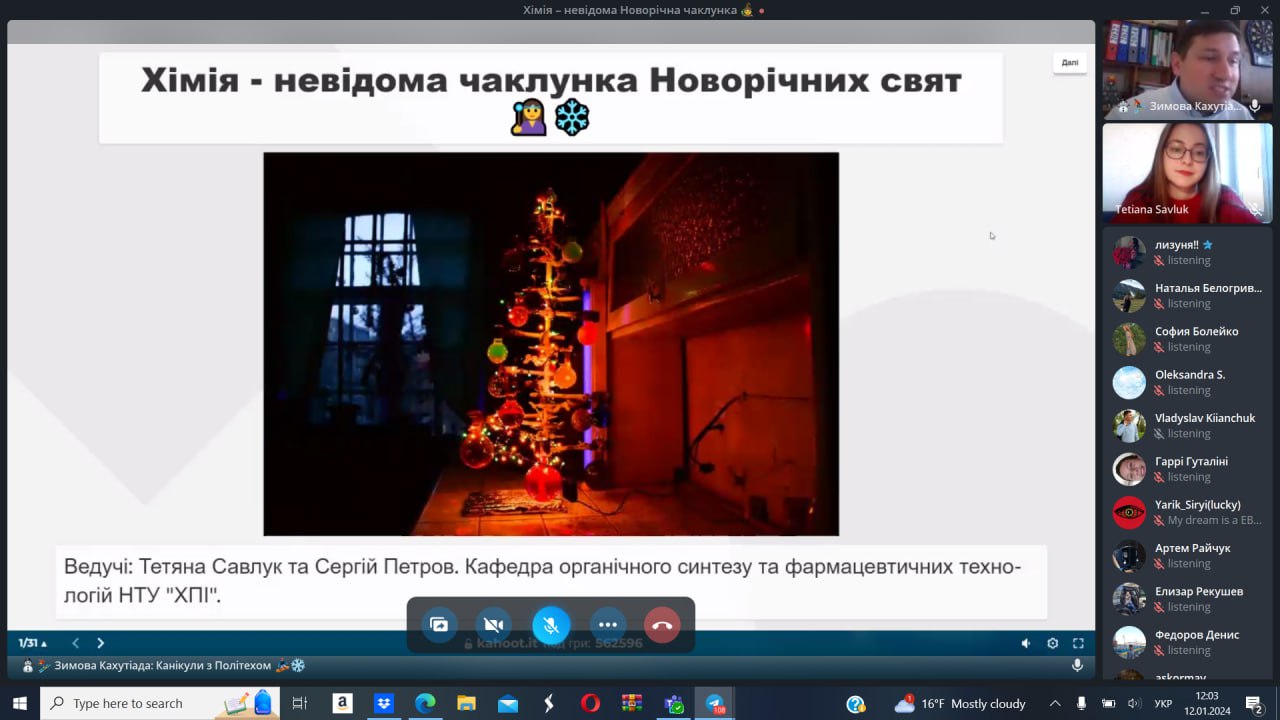Select the Зимова Кахутіада presenter video tile

coord(1187,68)
